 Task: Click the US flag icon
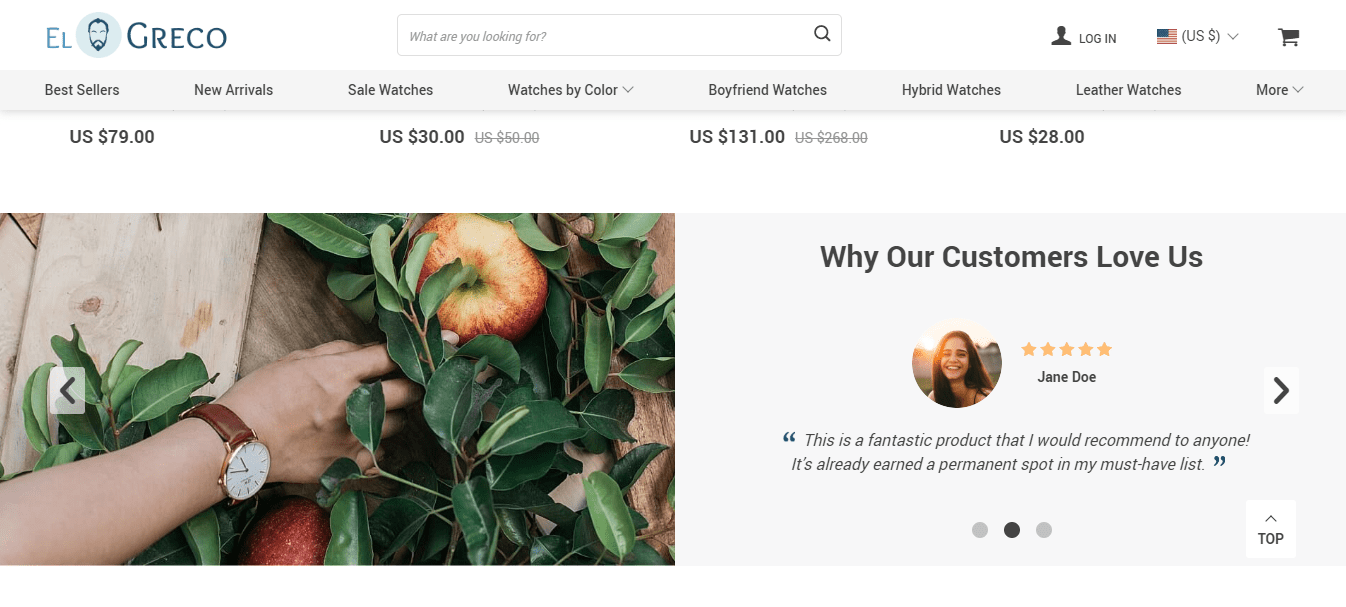[x=1166, y=36]
